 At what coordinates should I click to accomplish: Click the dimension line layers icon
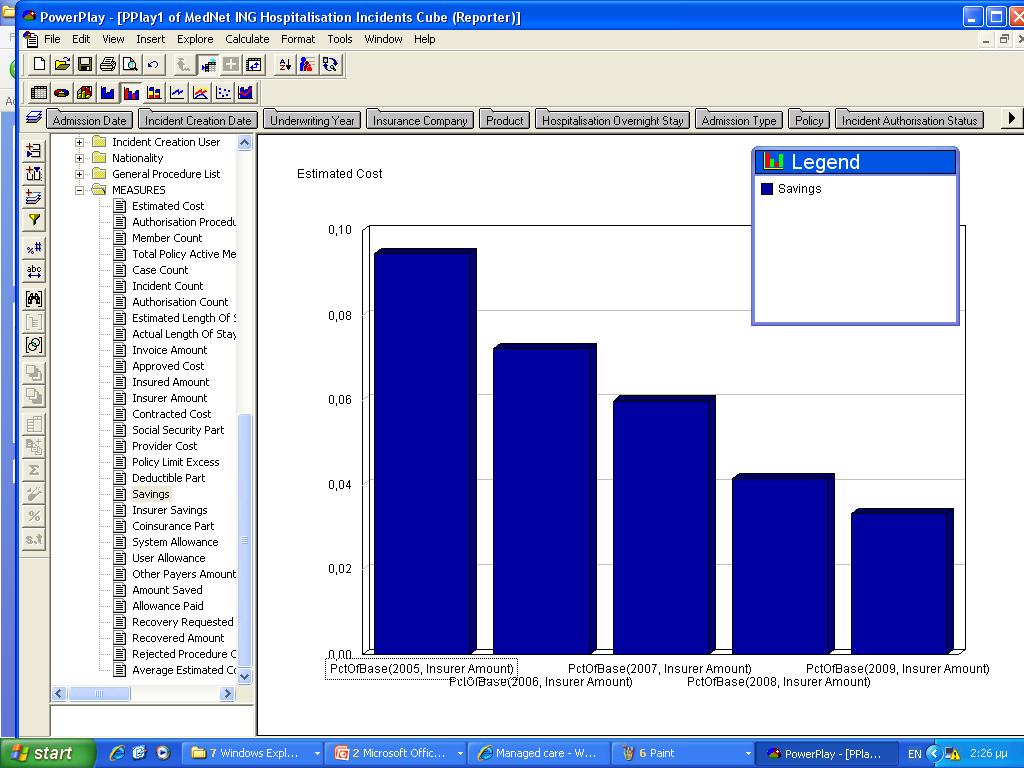[x=34, y=118]
